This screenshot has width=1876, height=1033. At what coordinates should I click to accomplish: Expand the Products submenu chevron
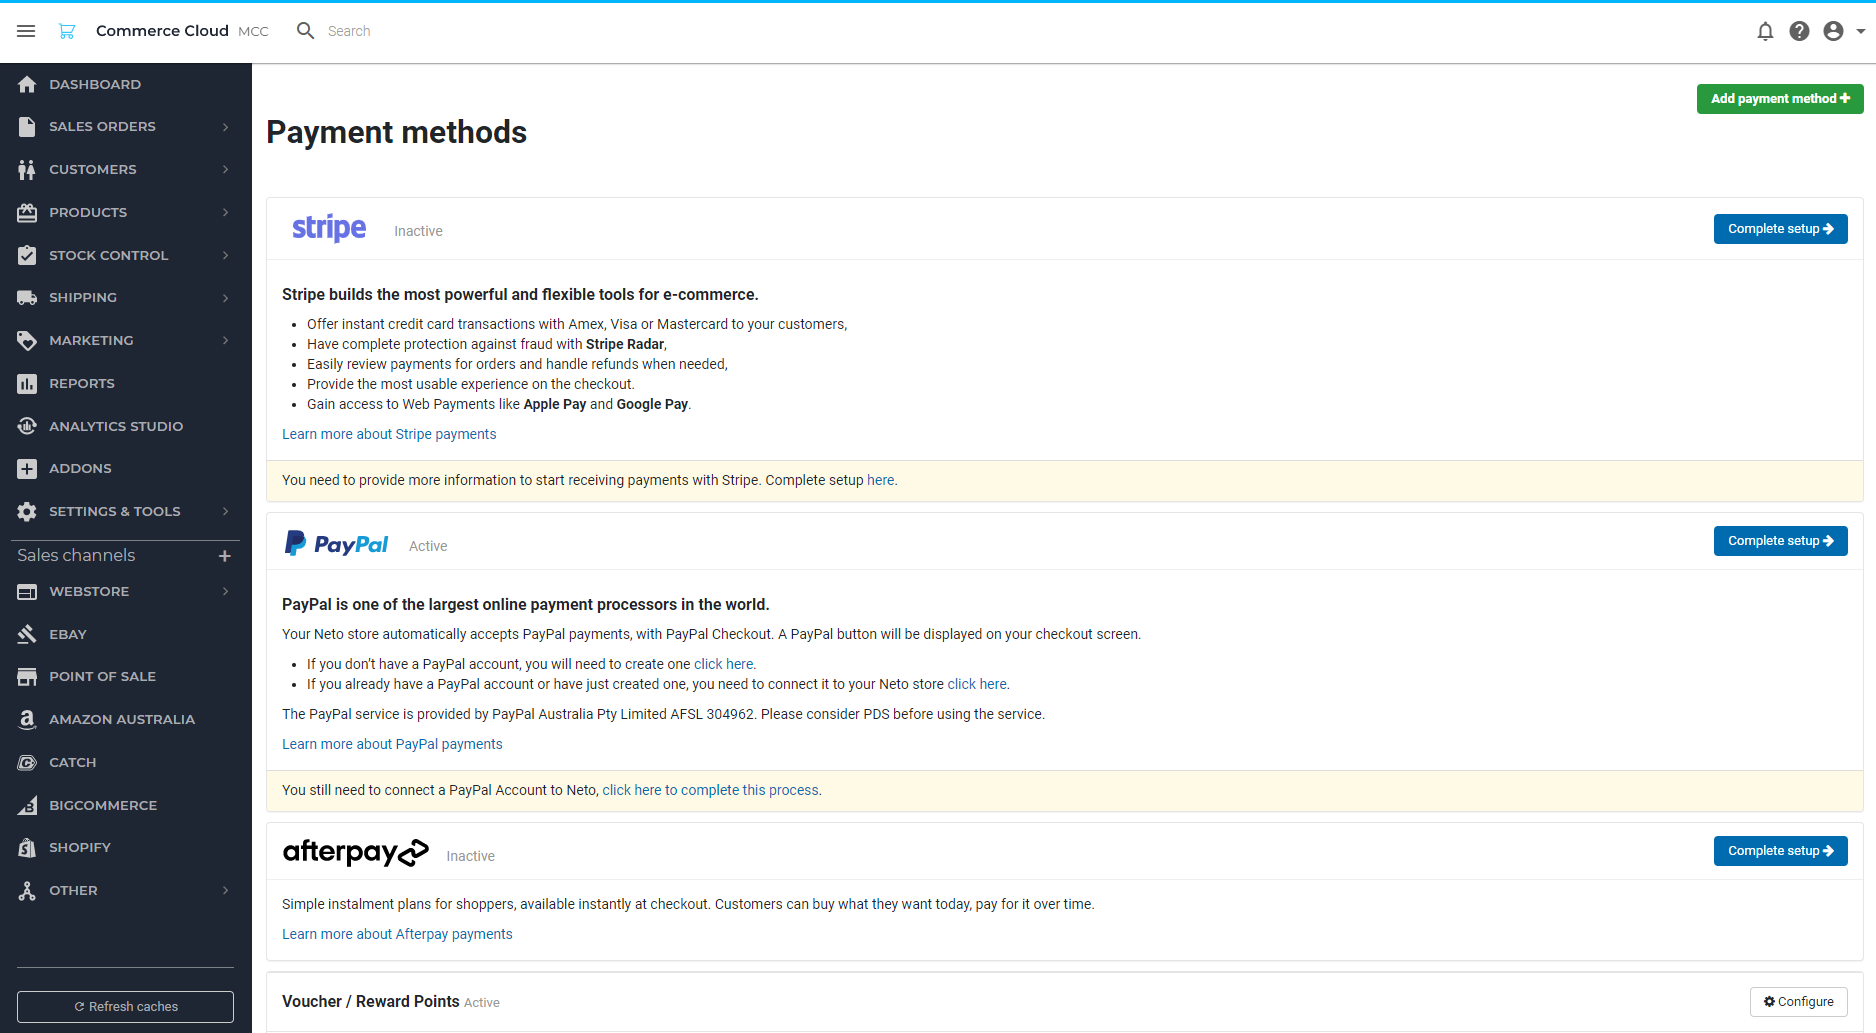[226, 212]
